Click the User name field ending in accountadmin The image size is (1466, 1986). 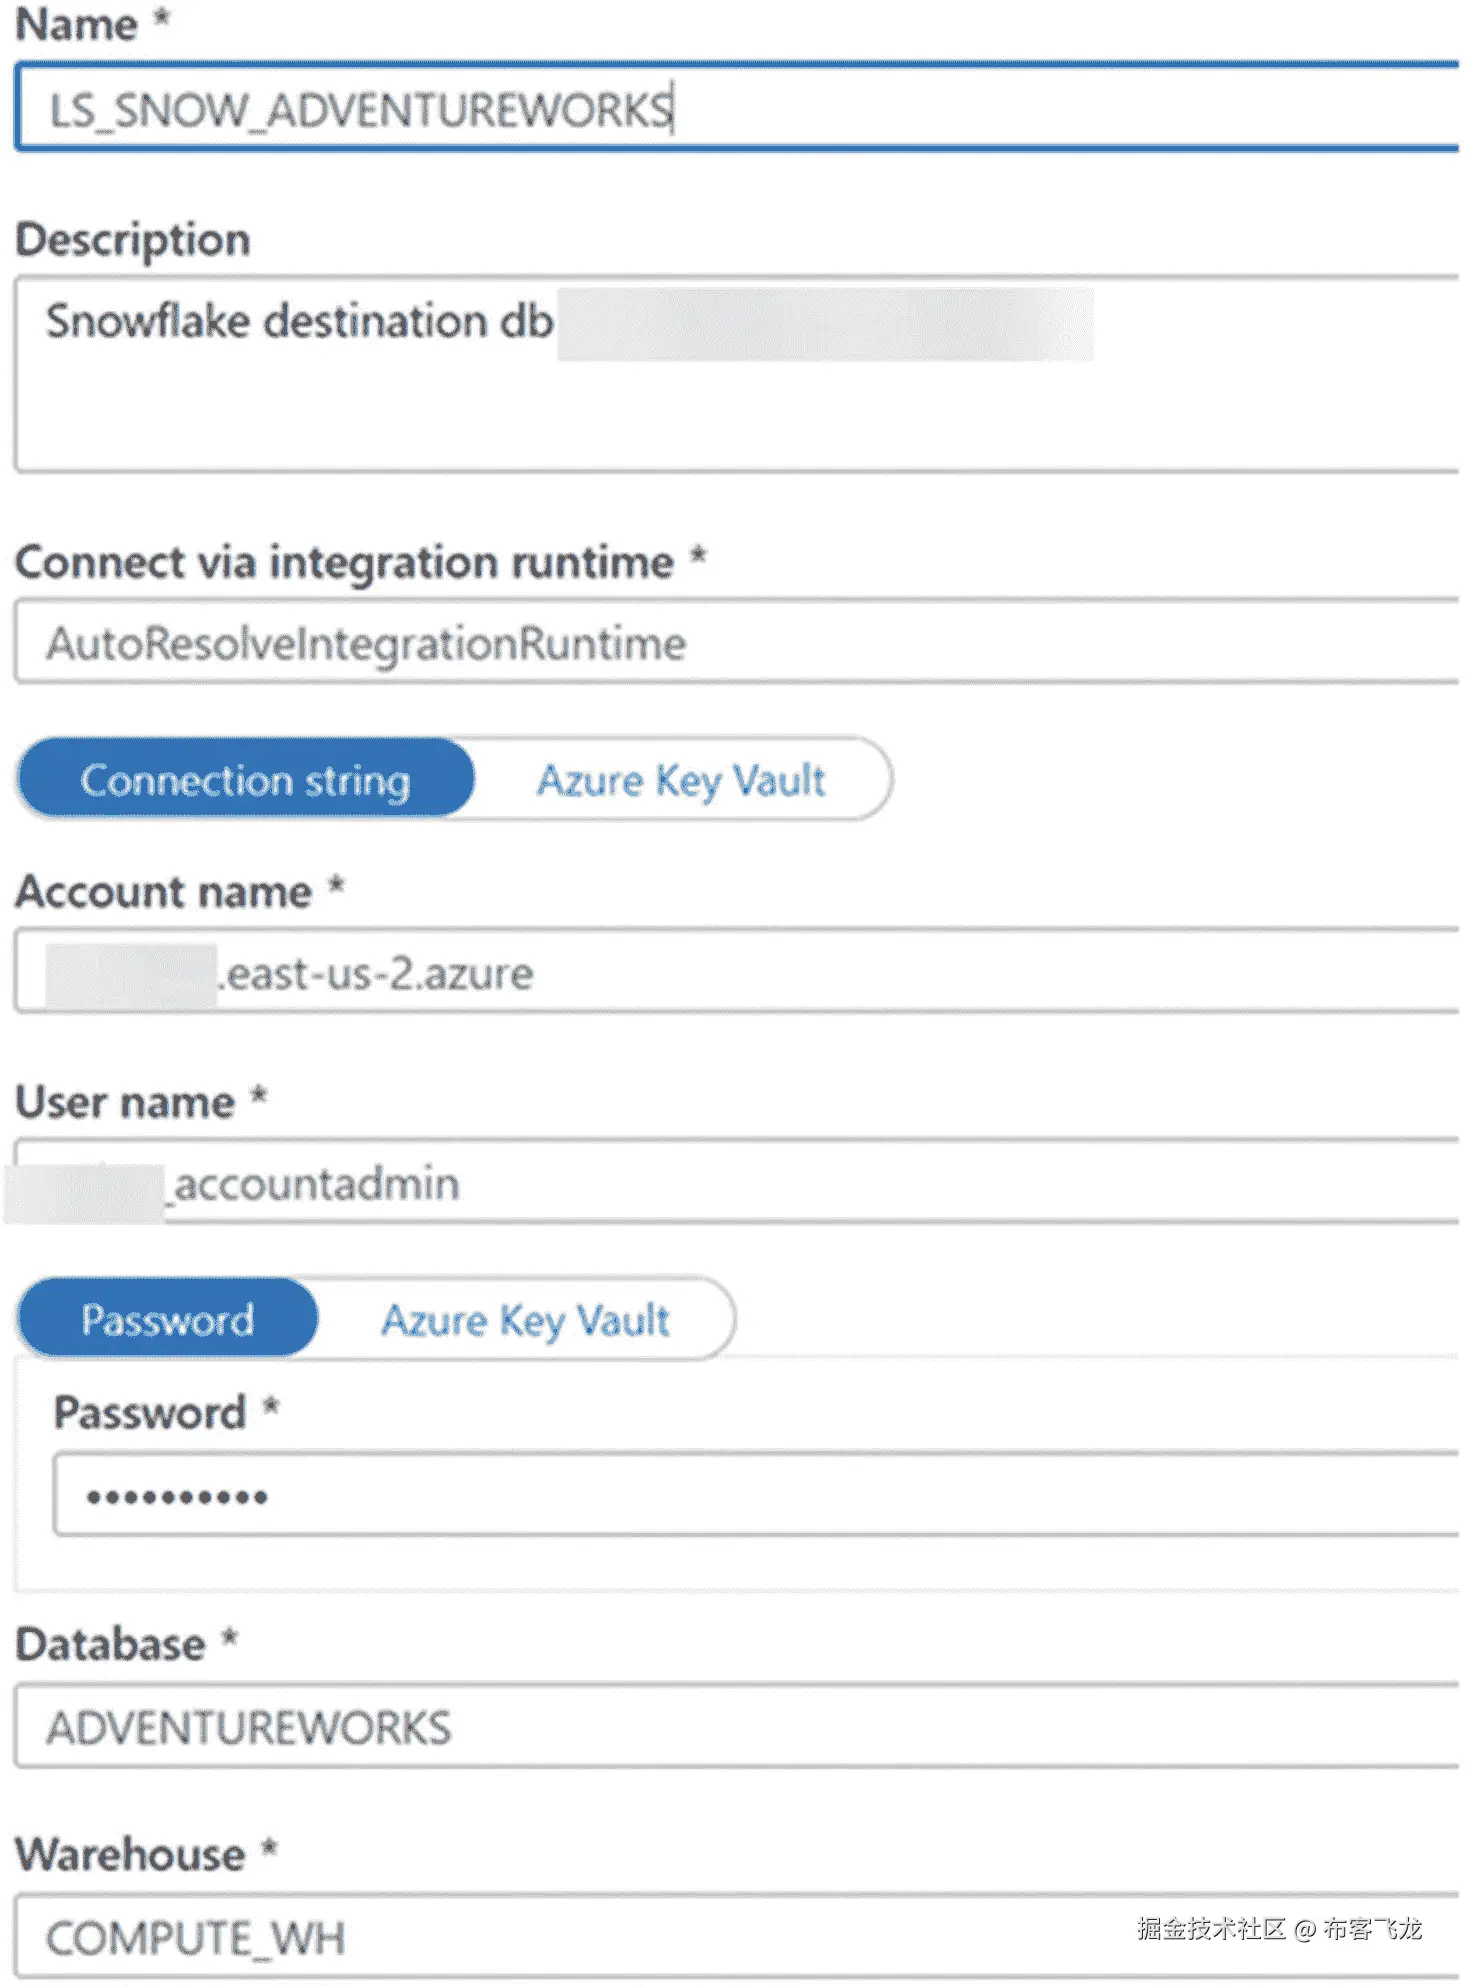tap(735, 1183)
